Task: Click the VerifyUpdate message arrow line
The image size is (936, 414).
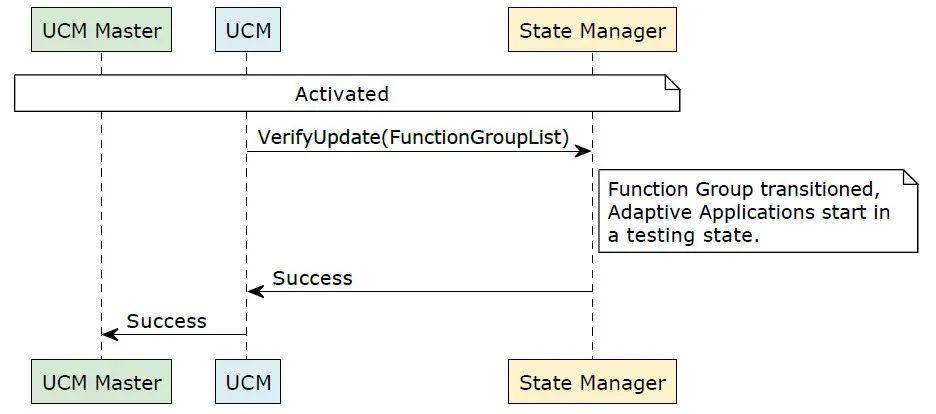Action: click(x=418, y=152)
